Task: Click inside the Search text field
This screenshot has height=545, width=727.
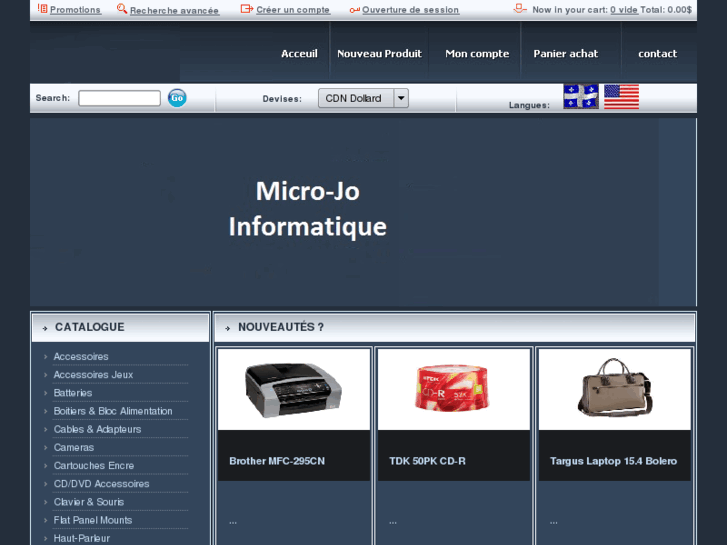Action: pyautogui.click(x=119, y=98)
